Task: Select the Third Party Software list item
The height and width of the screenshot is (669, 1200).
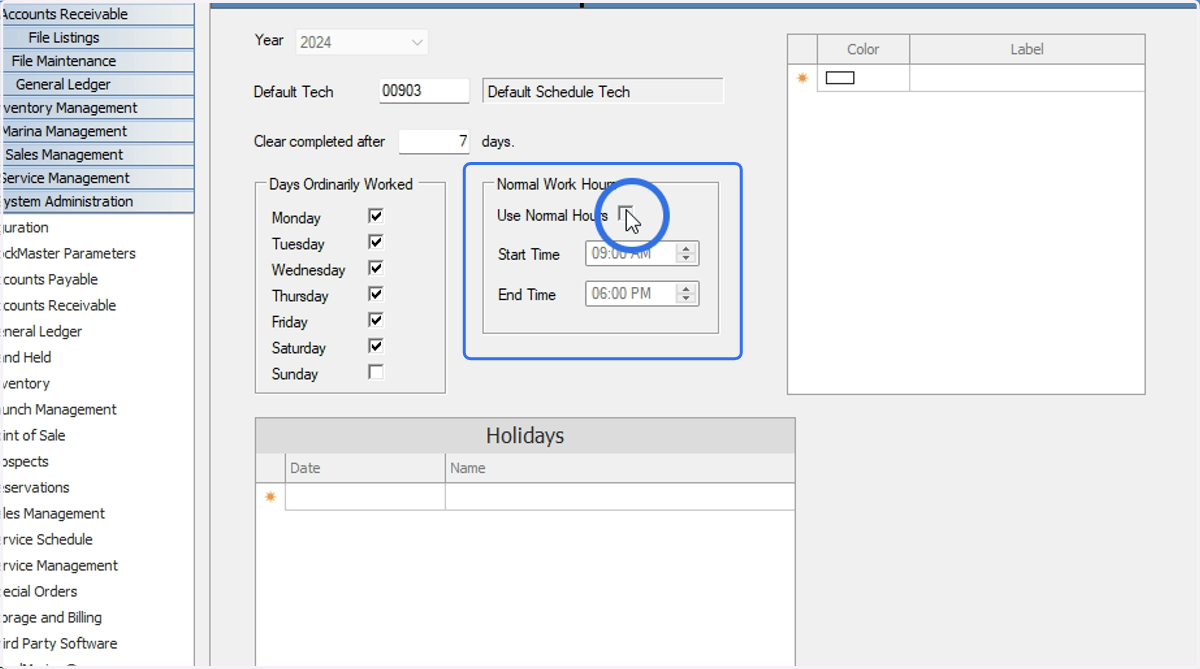Action: pyautogui.click(x=58, y=643)
